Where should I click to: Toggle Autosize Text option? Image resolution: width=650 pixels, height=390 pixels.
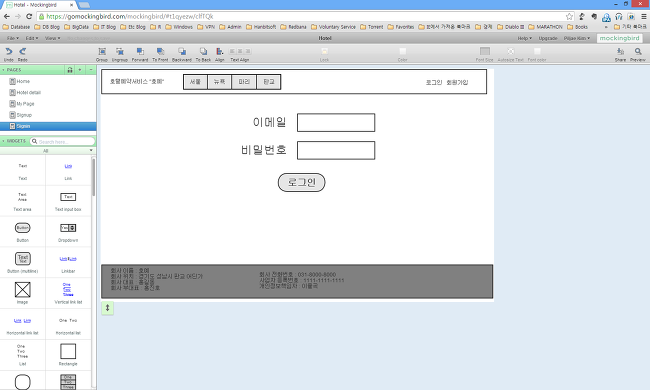pyautogui.click(x=511, y=51)
